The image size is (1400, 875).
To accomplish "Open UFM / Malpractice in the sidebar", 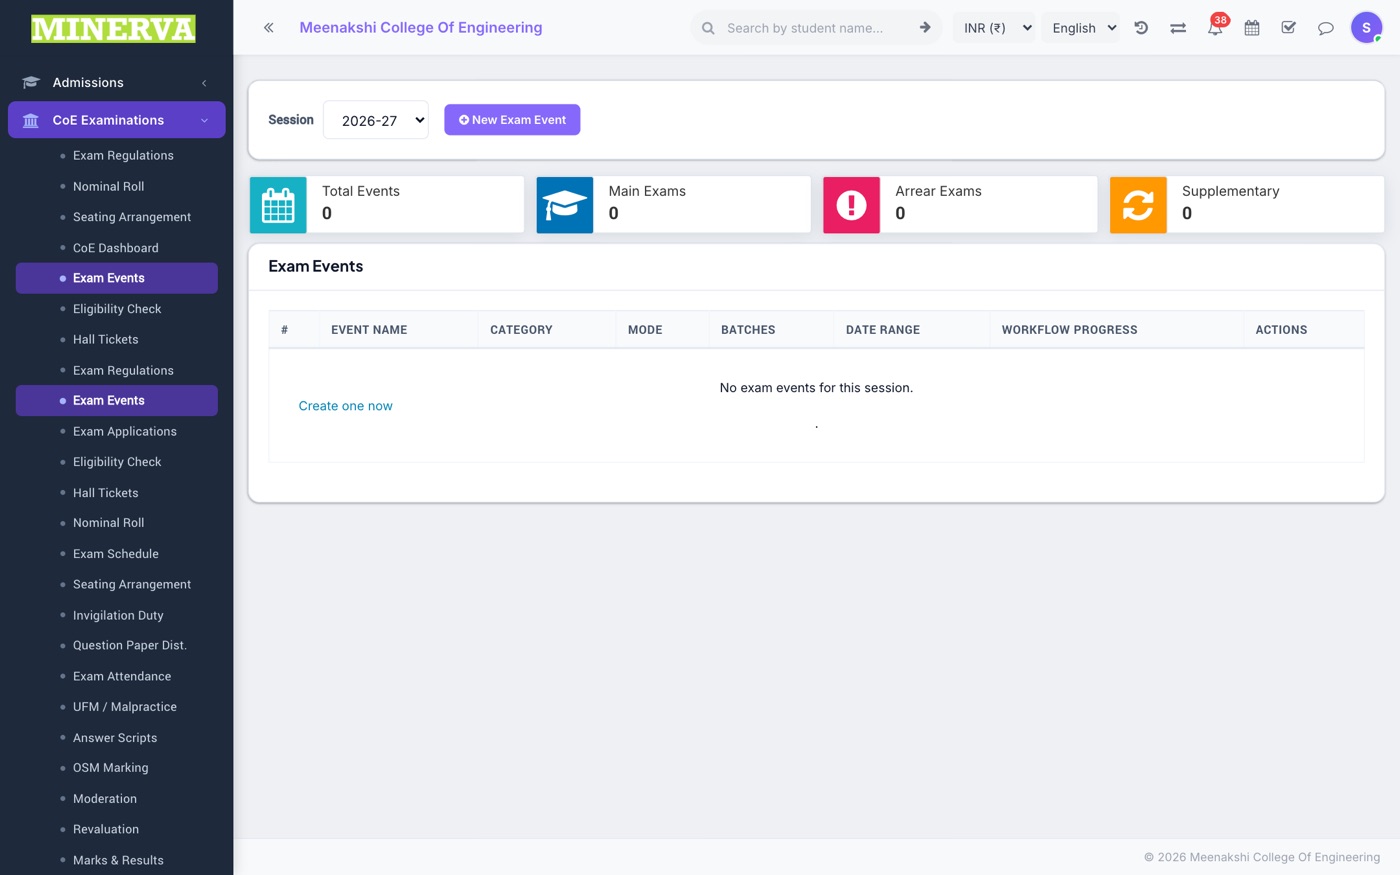I will (125, 706).
